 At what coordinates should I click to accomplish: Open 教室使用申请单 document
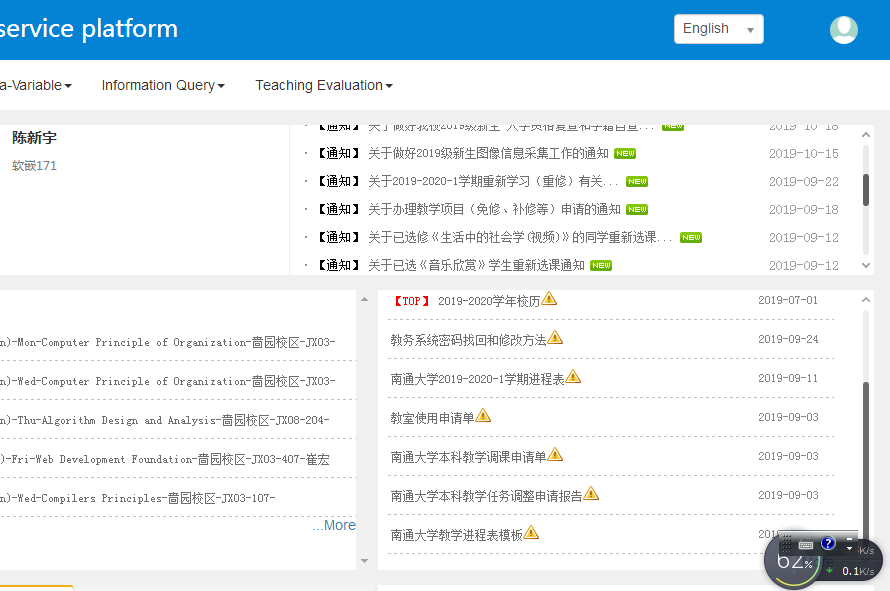[433, 418]
